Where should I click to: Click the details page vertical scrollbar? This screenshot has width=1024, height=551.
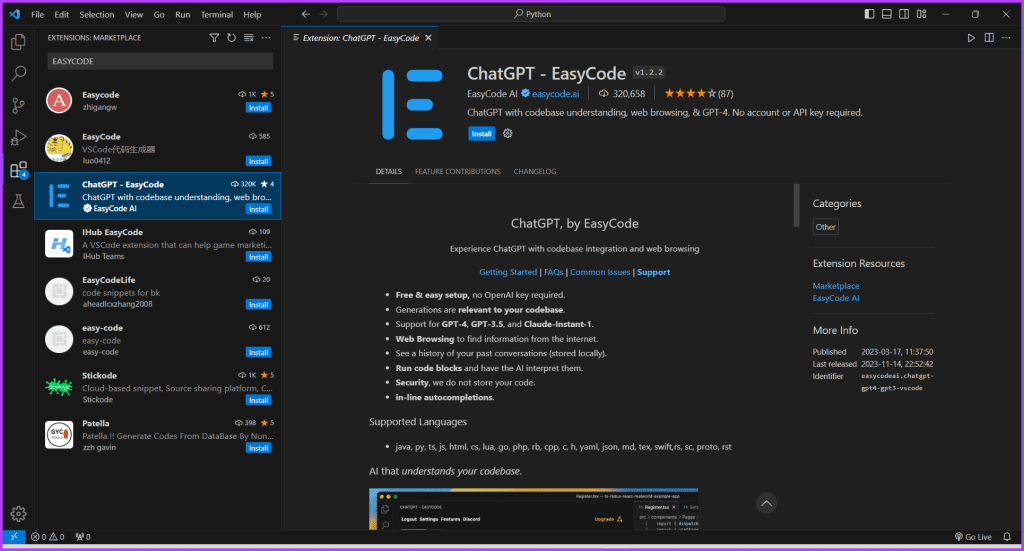[796, 205]
